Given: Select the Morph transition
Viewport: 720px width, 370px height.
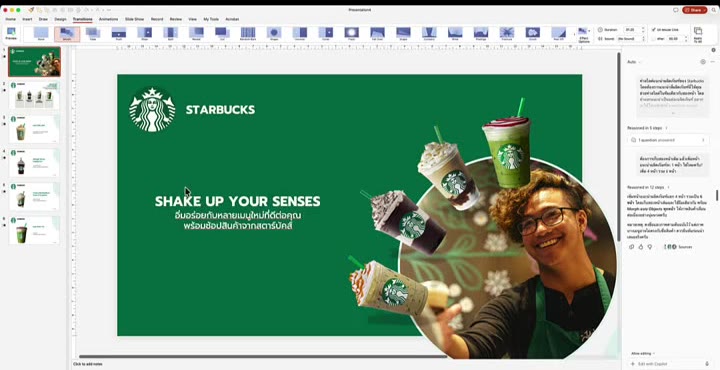Looking at the screenshot, I should tap(67, 34).
